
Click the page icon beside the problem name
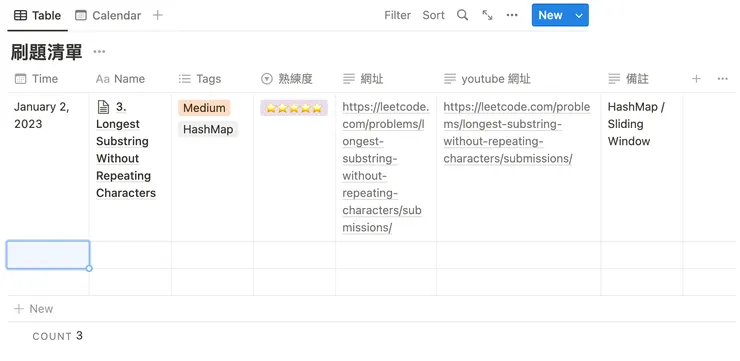pyautogui.click(x=103, y=107)
